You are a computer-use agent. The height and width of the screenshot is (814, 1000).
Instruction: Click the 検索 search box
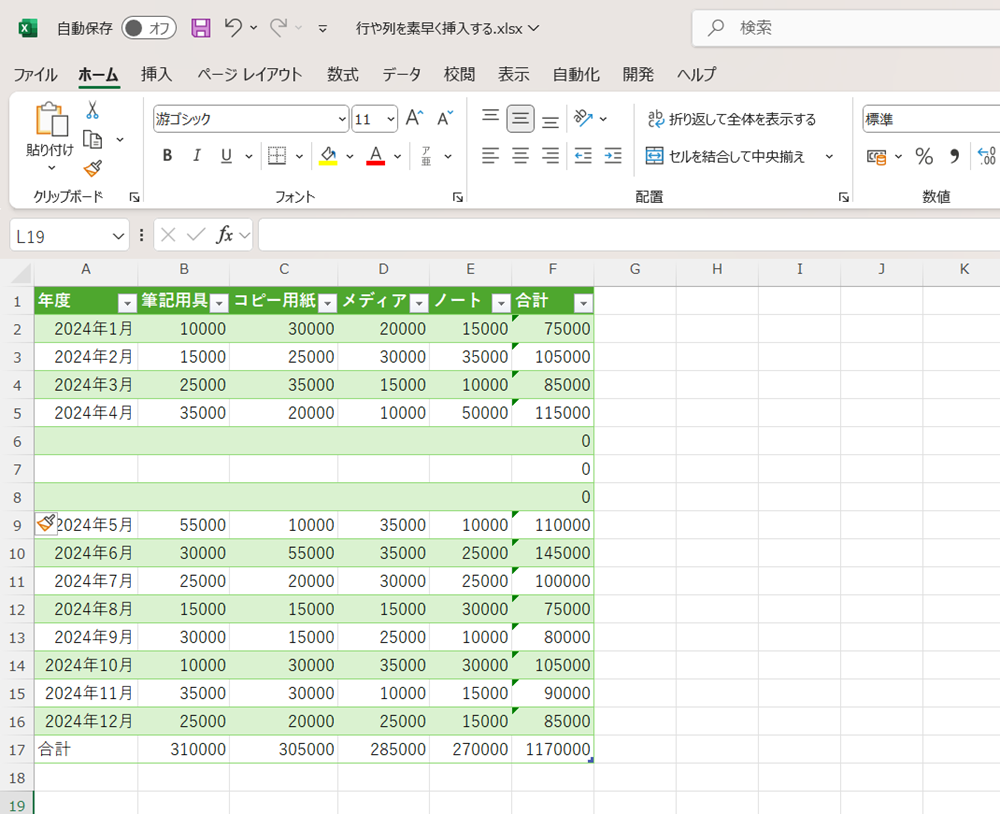(846, 28)
